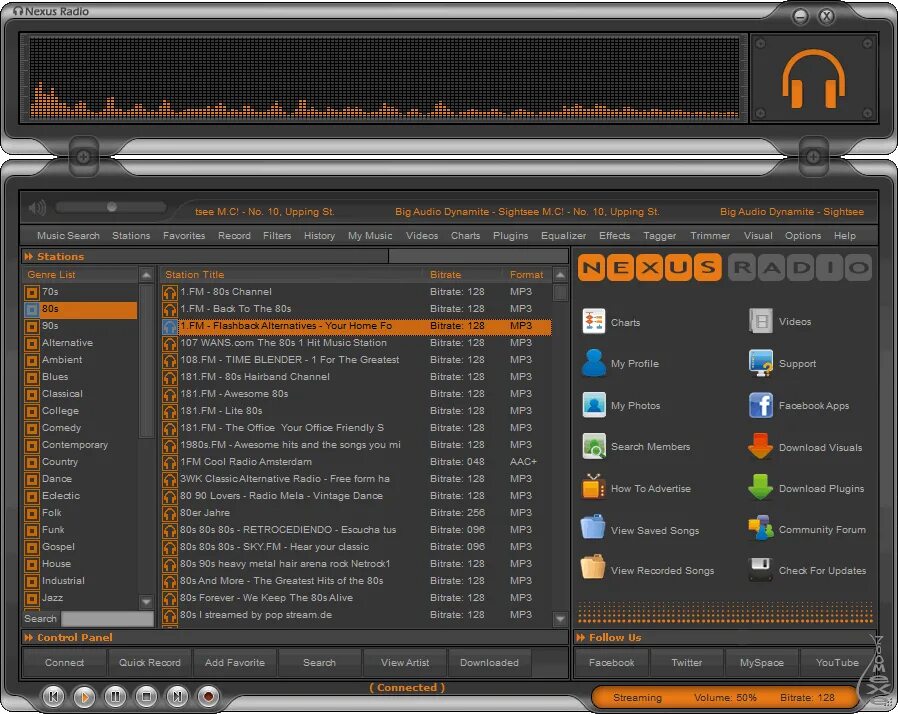Collapse the Follow Us header arrow
Screen dimensions: 898x714
pos(581,637)
